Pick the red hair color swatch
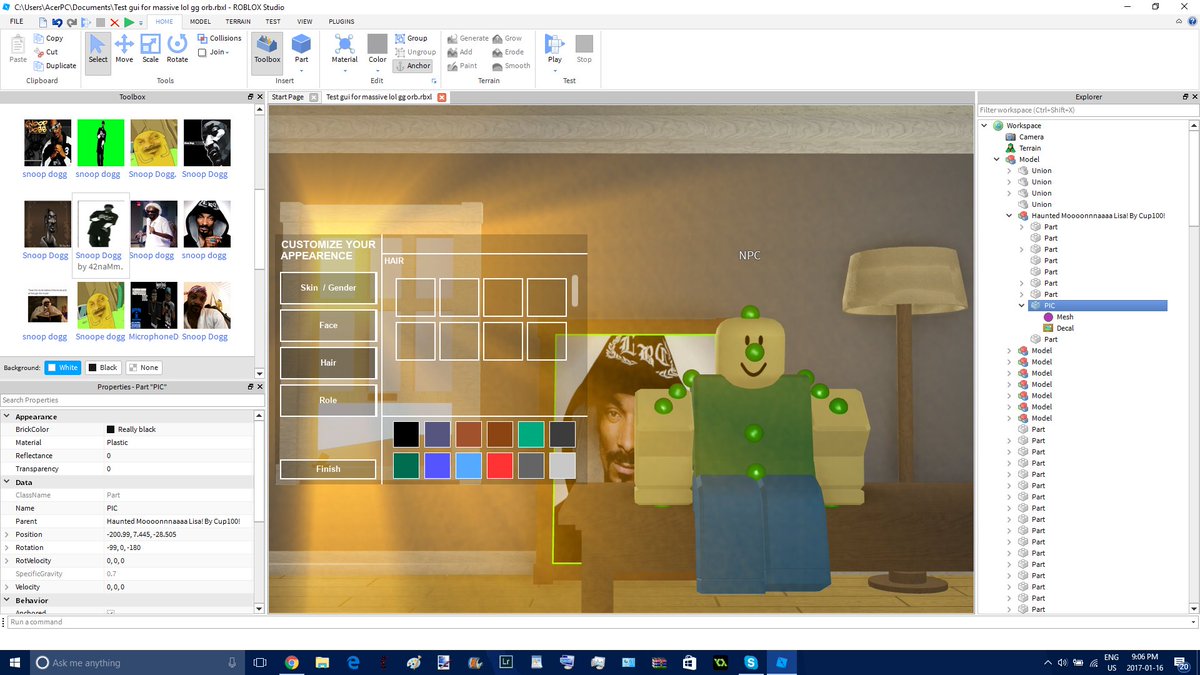The width and height of the screenshot is (1200, 675). coord(500,465)
